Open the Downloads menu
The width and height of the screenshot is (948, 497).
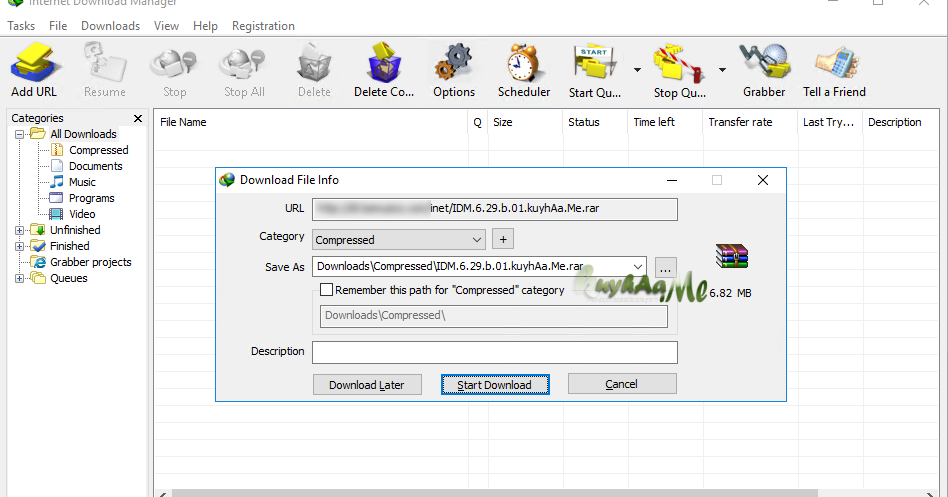pos(111,26)
